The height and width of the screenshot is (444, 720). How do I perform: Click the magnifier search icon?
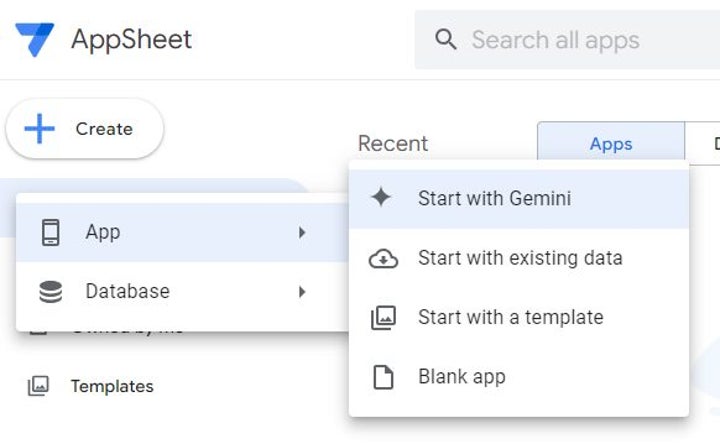[446, 40]
